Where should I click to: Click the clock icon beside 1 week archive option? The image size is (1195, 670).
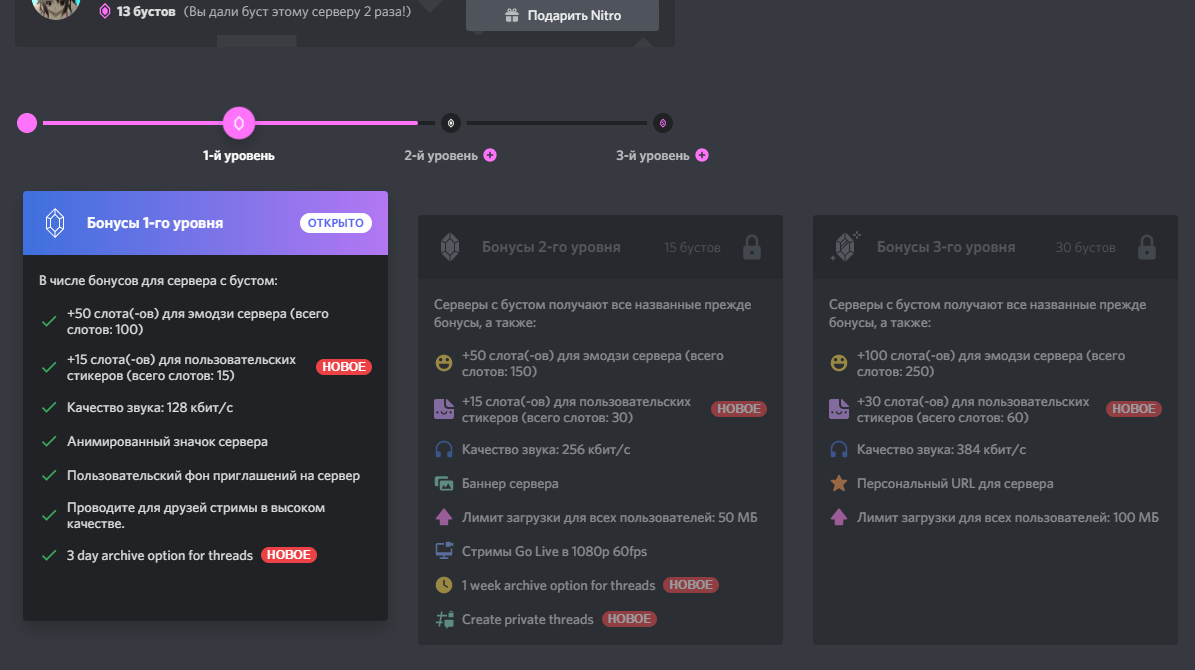[444, 585]
